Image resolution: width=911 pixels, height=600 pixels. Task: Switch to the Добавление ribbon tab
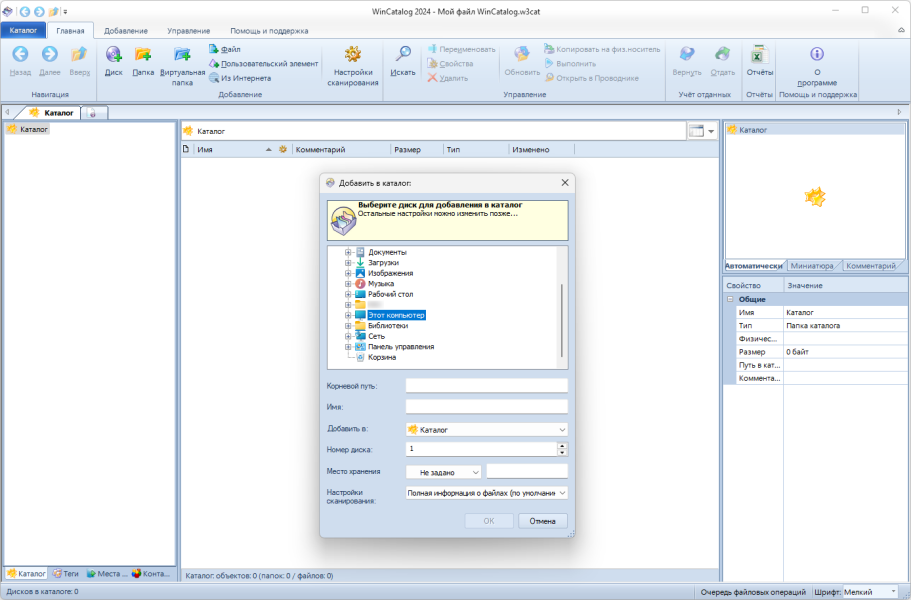(125, 31)
